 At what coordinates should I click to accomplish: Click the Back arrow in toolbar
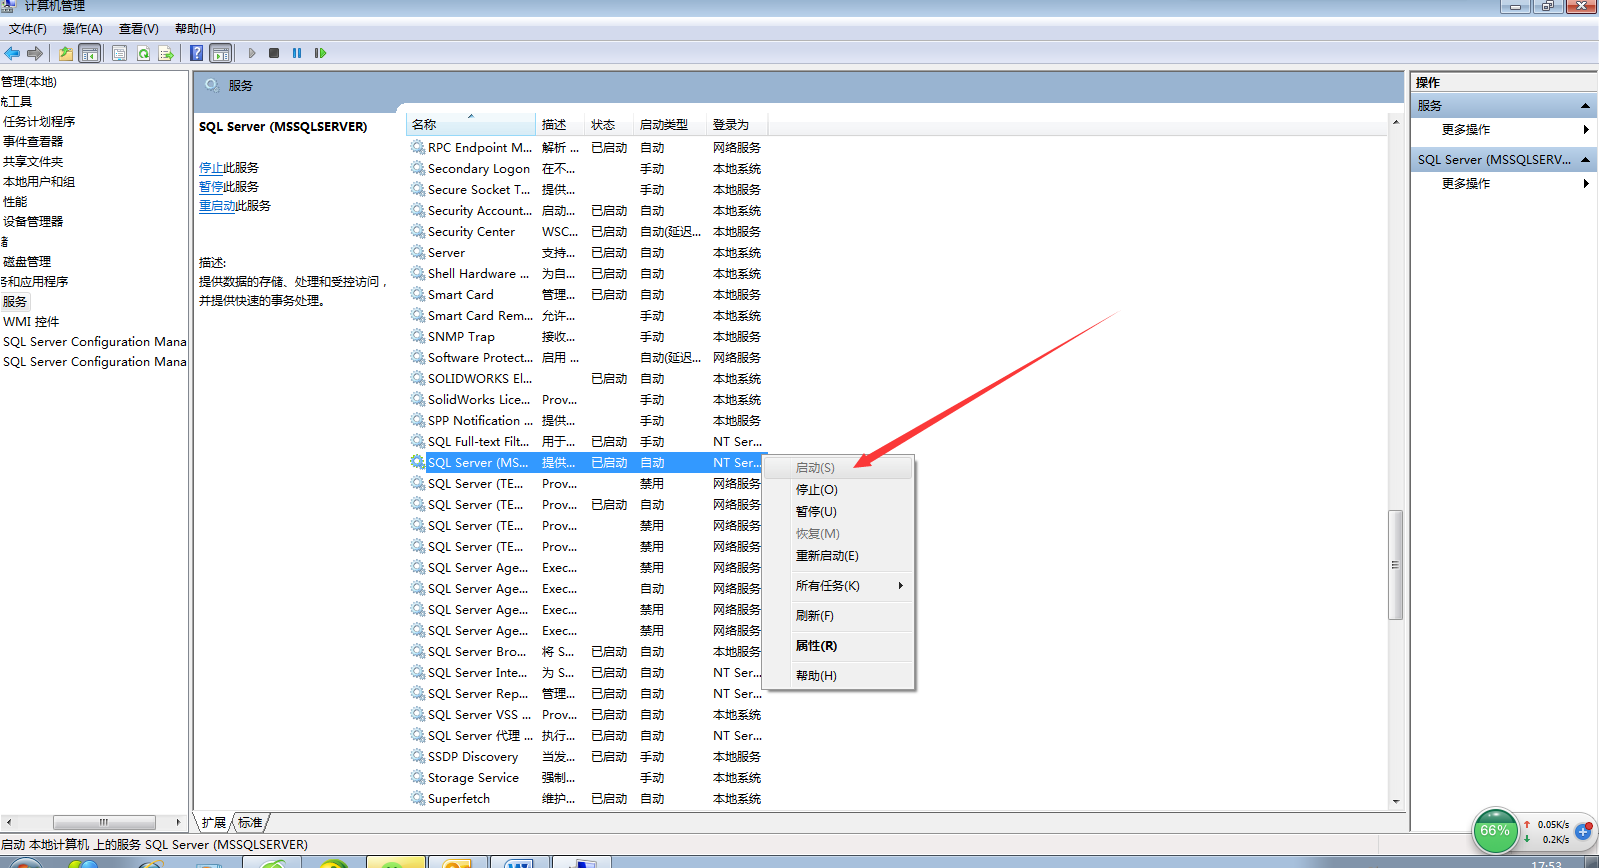click(x=12, y=53)
